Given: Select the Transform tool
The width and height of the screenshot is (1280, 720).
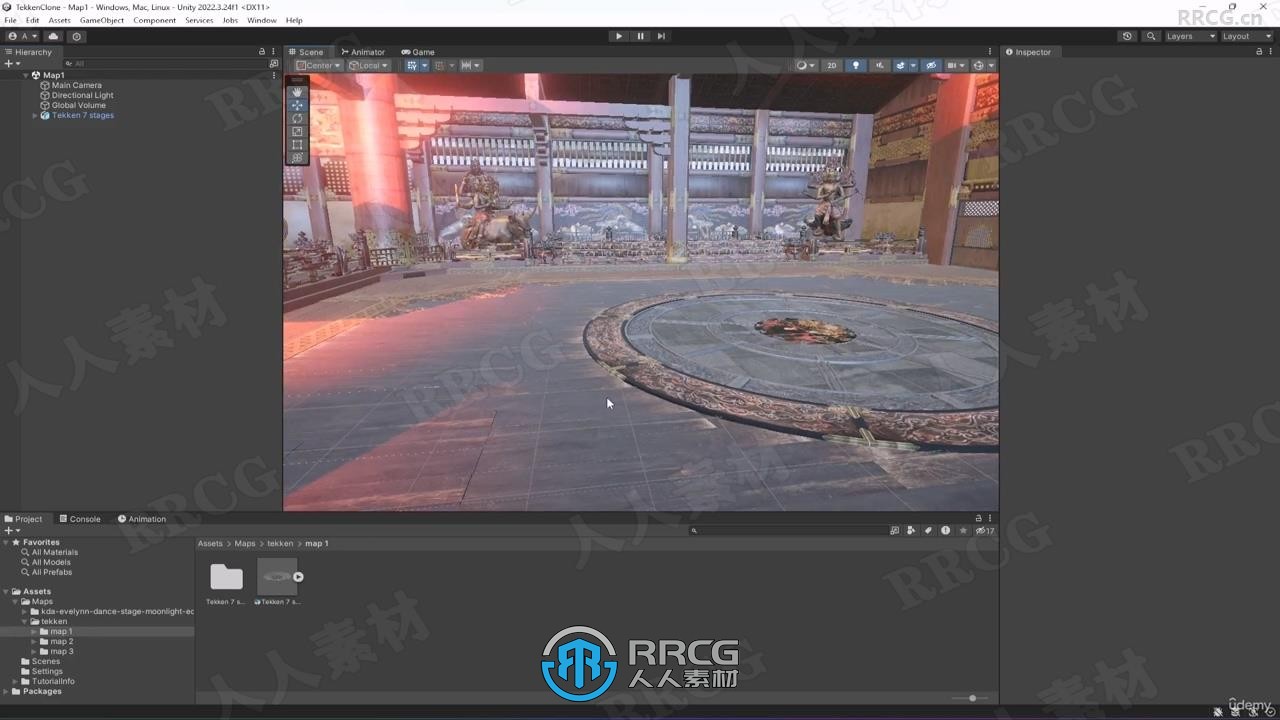Looking at the screenshot, I should tap(297, 157).
